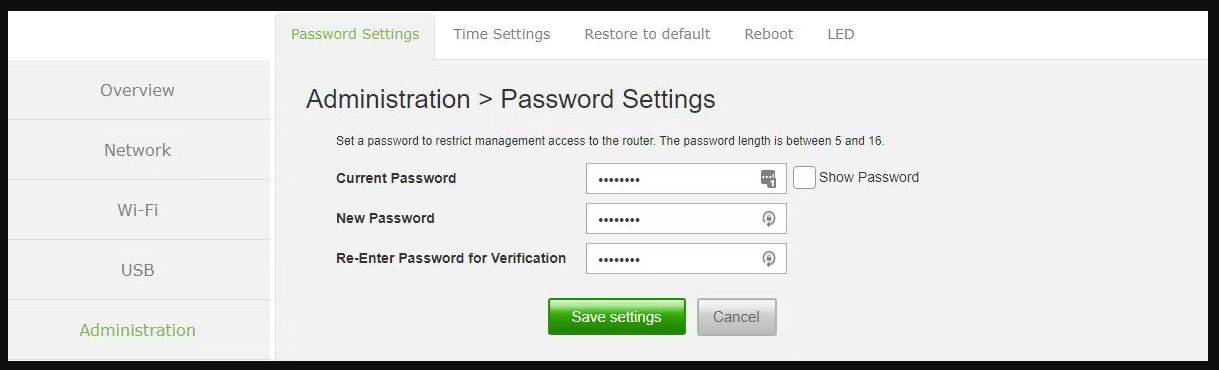The height and width of the screenshot is (370, 1219).
Task: Select Wi-Fi in the sidebar
Action: [138, 210]
